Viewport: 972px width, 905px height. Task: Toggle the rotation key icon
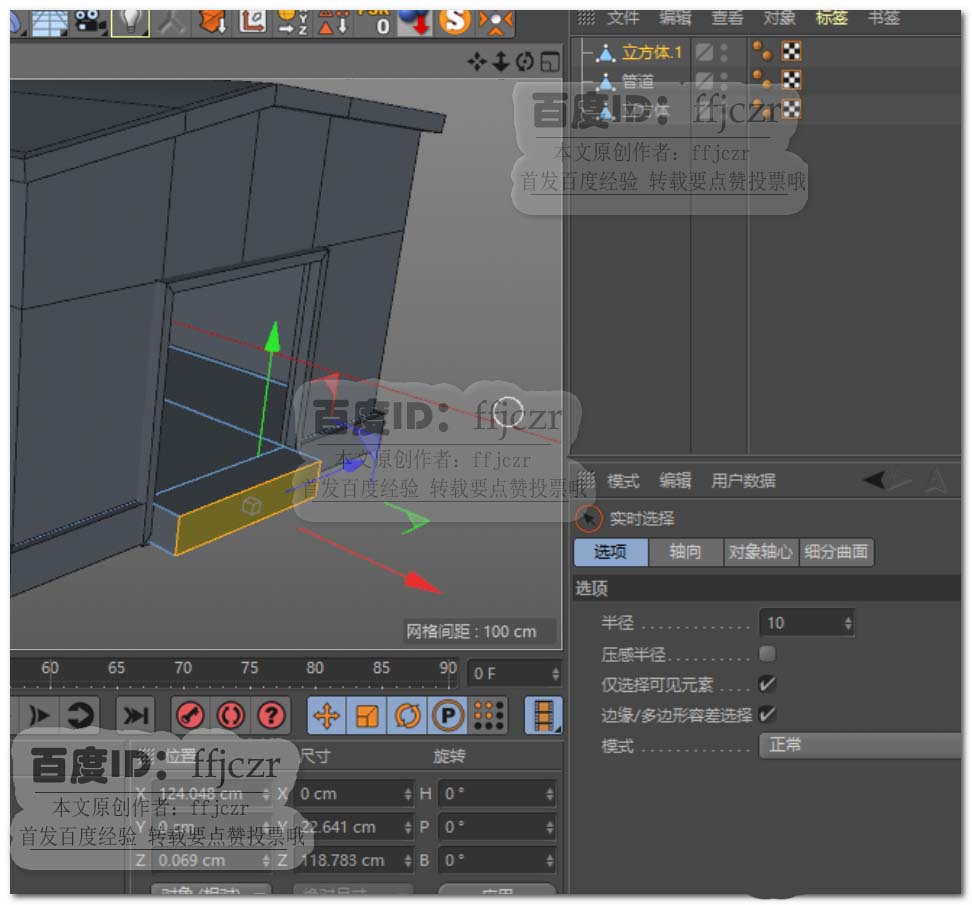coord(407,716)
